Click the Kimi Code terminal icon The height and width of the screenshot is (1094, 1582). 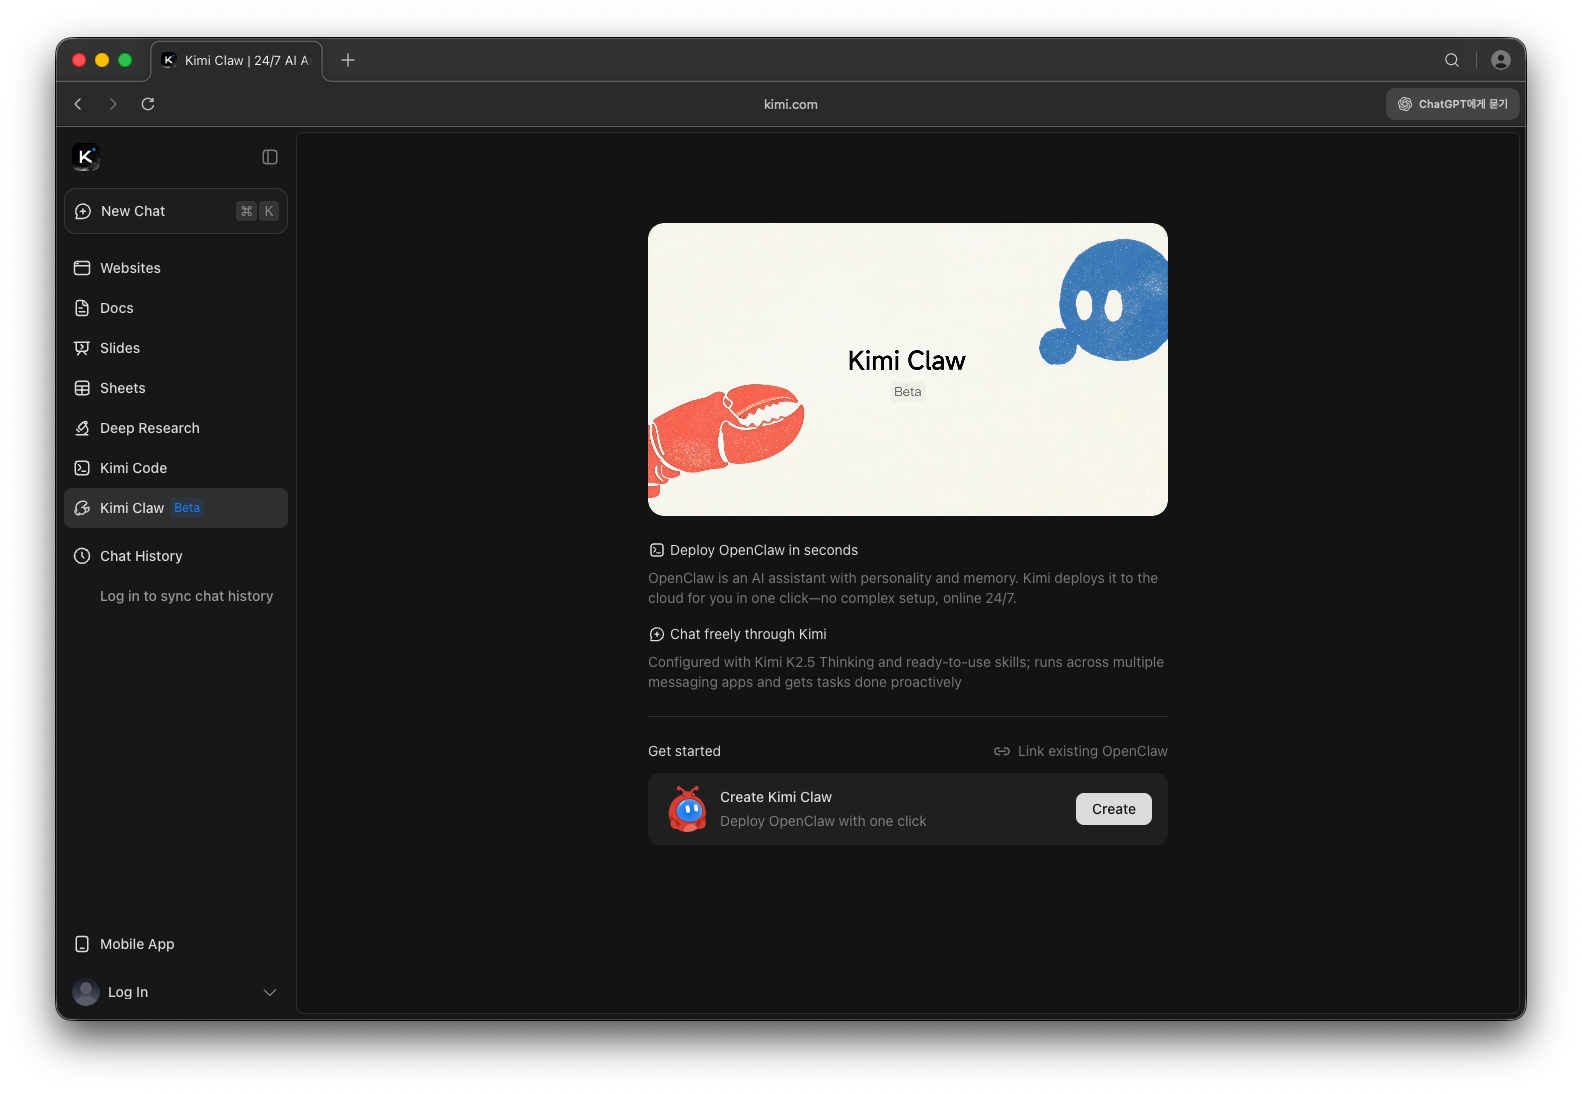pos(82,468)
